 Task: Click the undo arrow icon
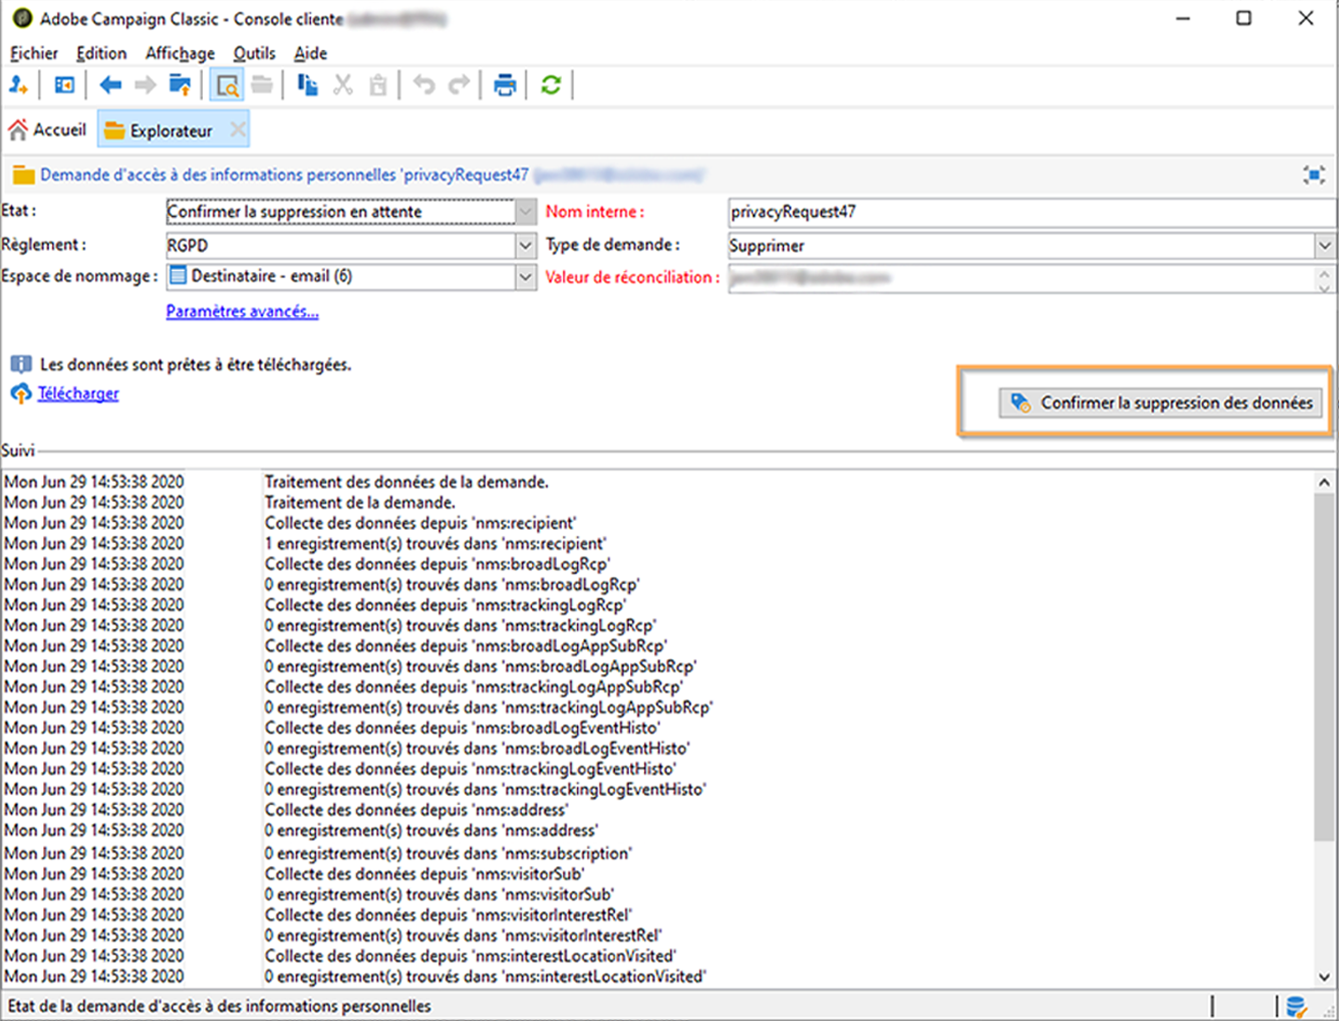[424, 85]
